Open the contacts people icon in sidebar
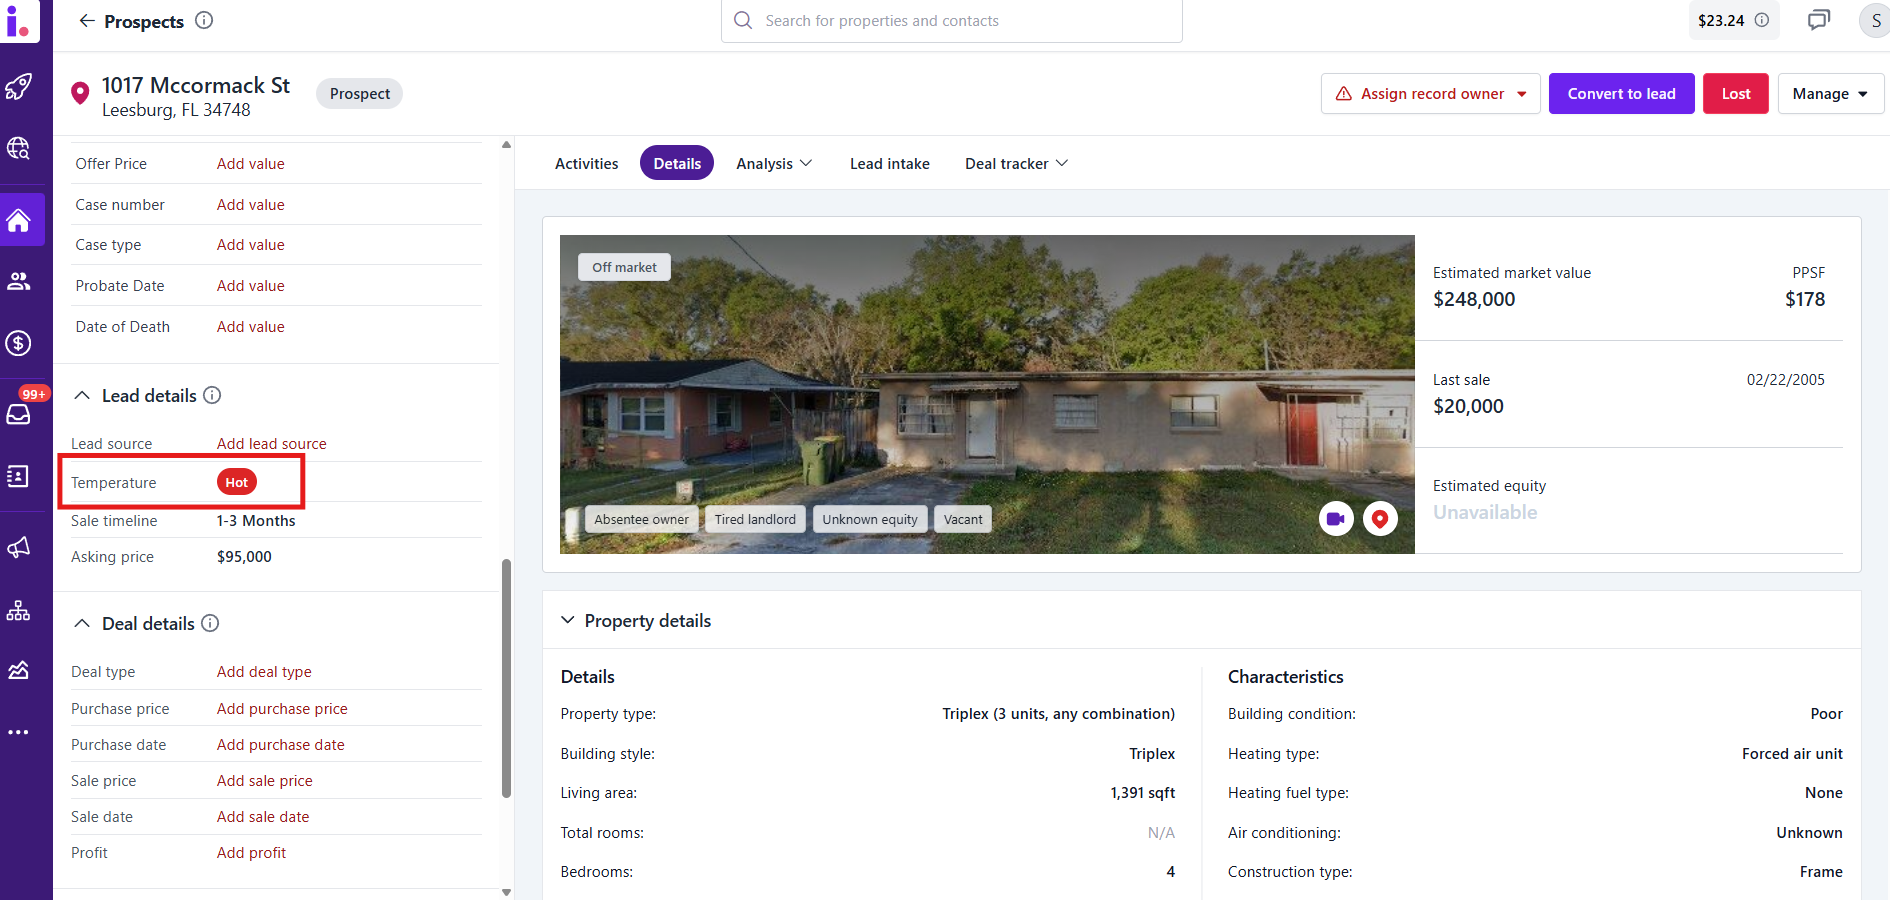Screen dimensions: 1890x900 19,282
